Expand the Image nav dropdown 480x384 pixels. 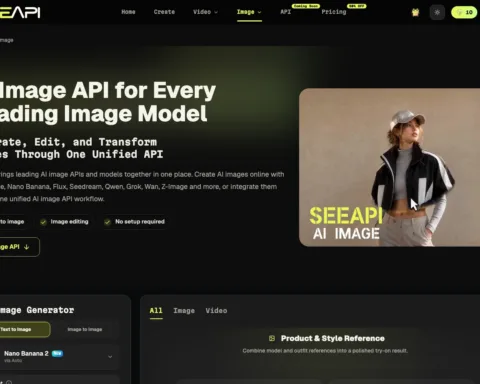tap(249, 12)
